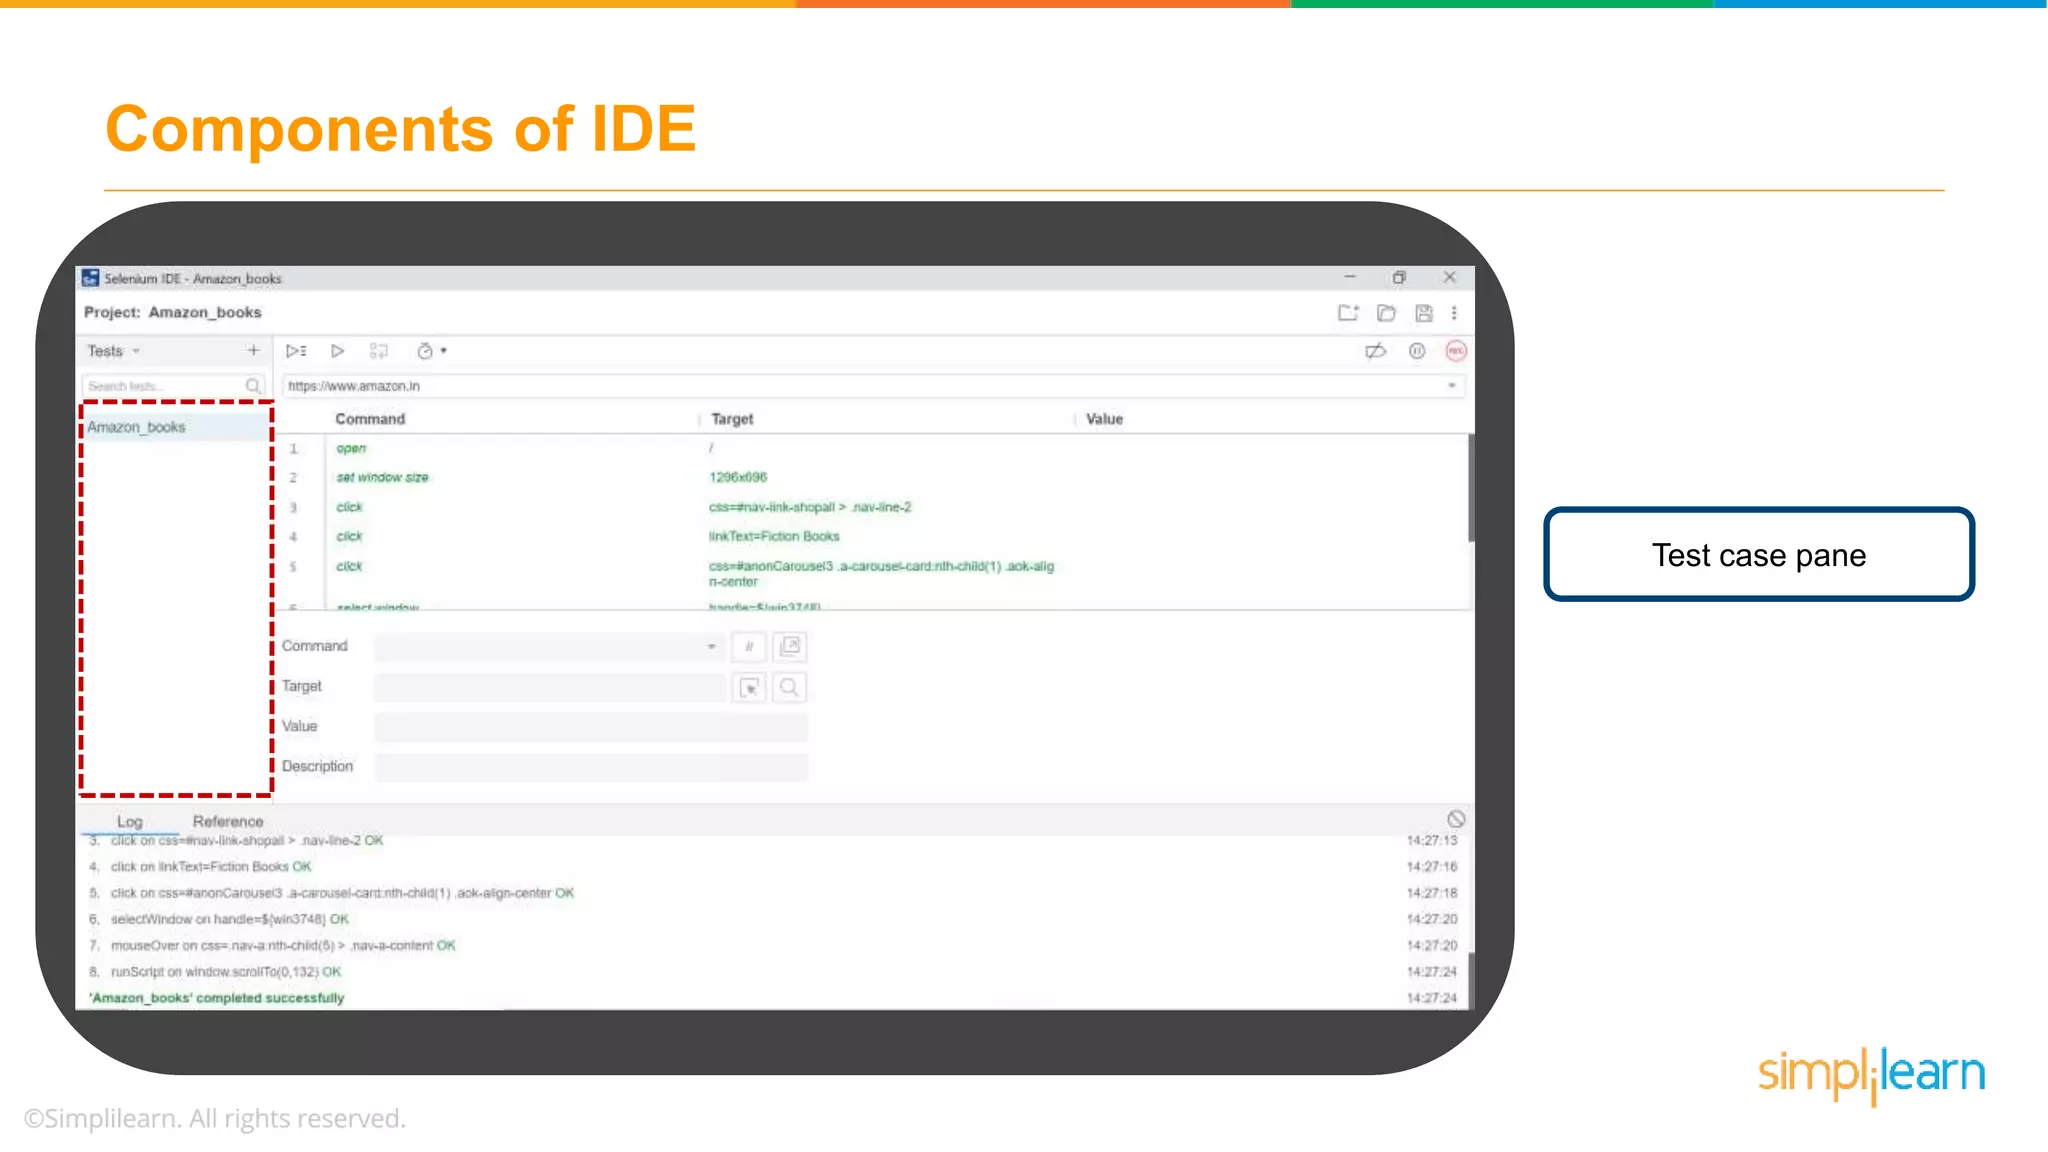Close the Selenium IDE window
The width and height of the screenshot is (2048, 1152).
pos(1449,277)
